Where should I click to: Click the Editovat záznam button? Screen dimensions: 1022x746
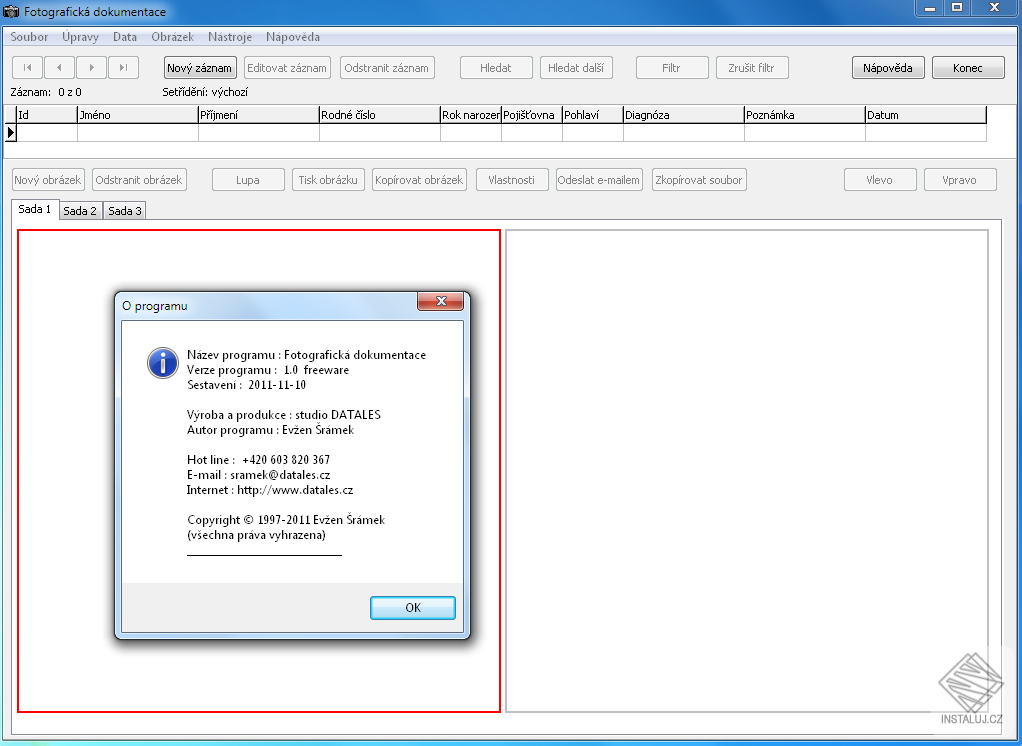tap(287, 68)
